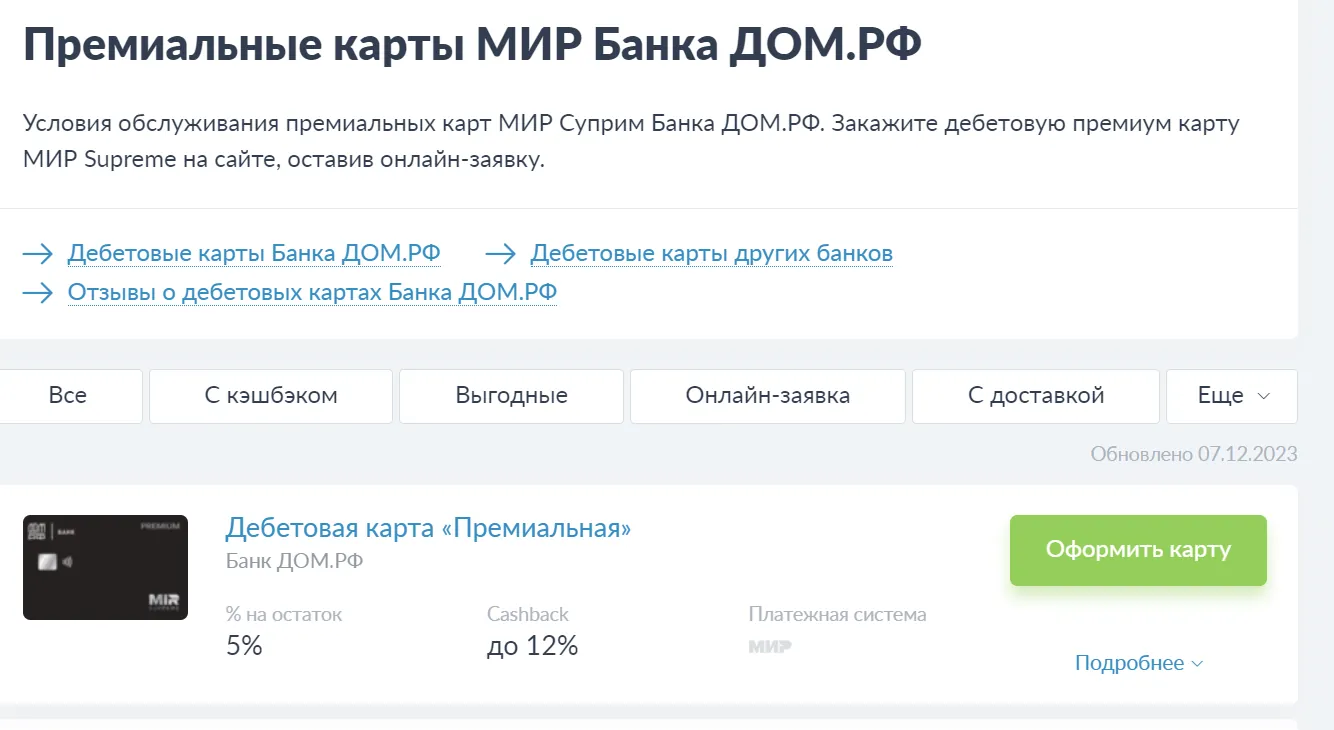Expand the «Еще» filter dropdown
Image resolution: width=1334 pixels, height=730 pixels.
1231,395
